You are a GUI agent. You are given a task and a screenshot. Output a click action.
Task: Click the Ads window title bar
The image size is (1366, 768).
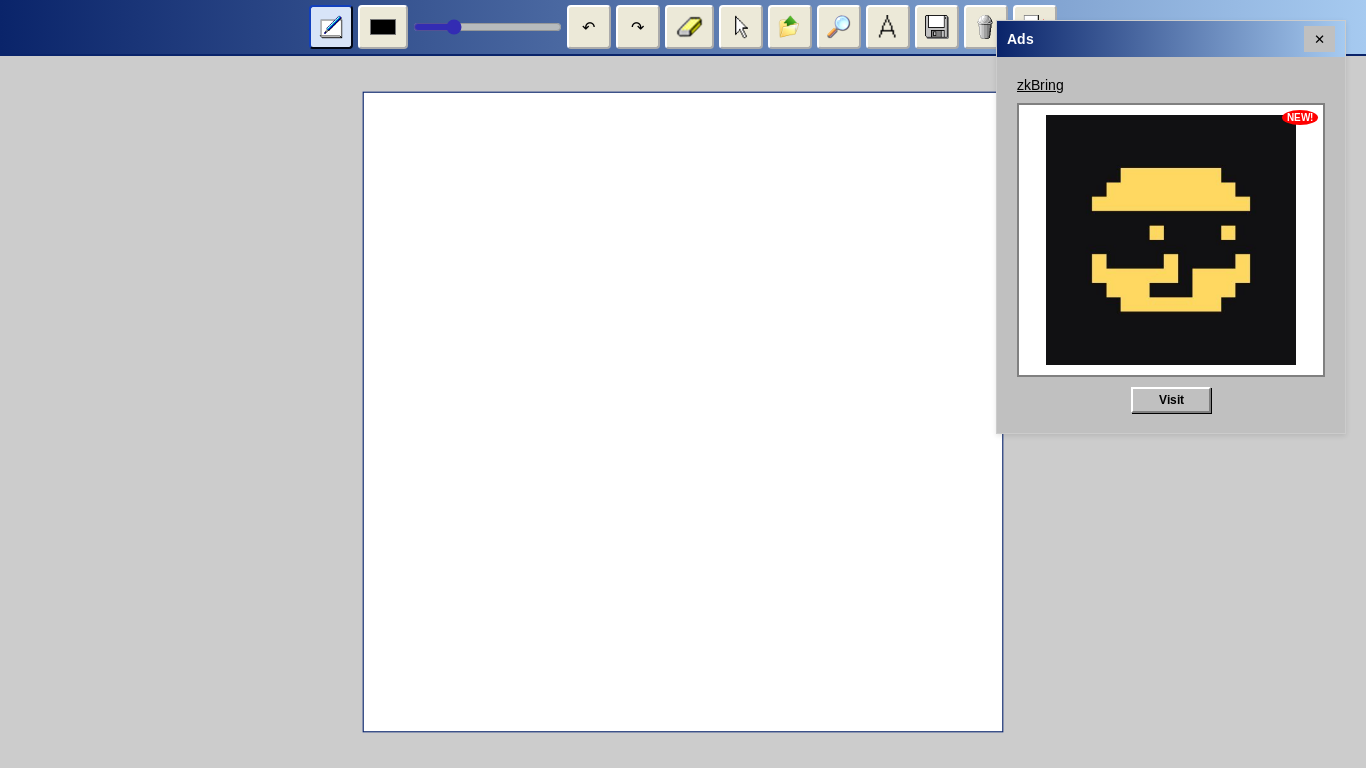pyautogui.click(x=1150, y=39)
